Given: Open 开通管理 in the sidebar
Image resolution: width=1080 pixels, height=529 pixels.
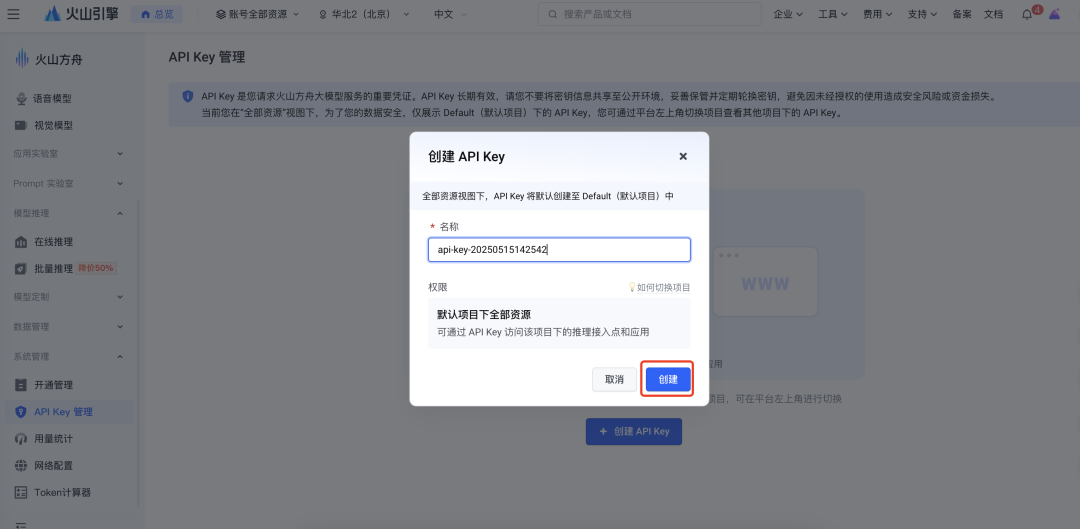Looking at the screenshot, I should 53,385.
